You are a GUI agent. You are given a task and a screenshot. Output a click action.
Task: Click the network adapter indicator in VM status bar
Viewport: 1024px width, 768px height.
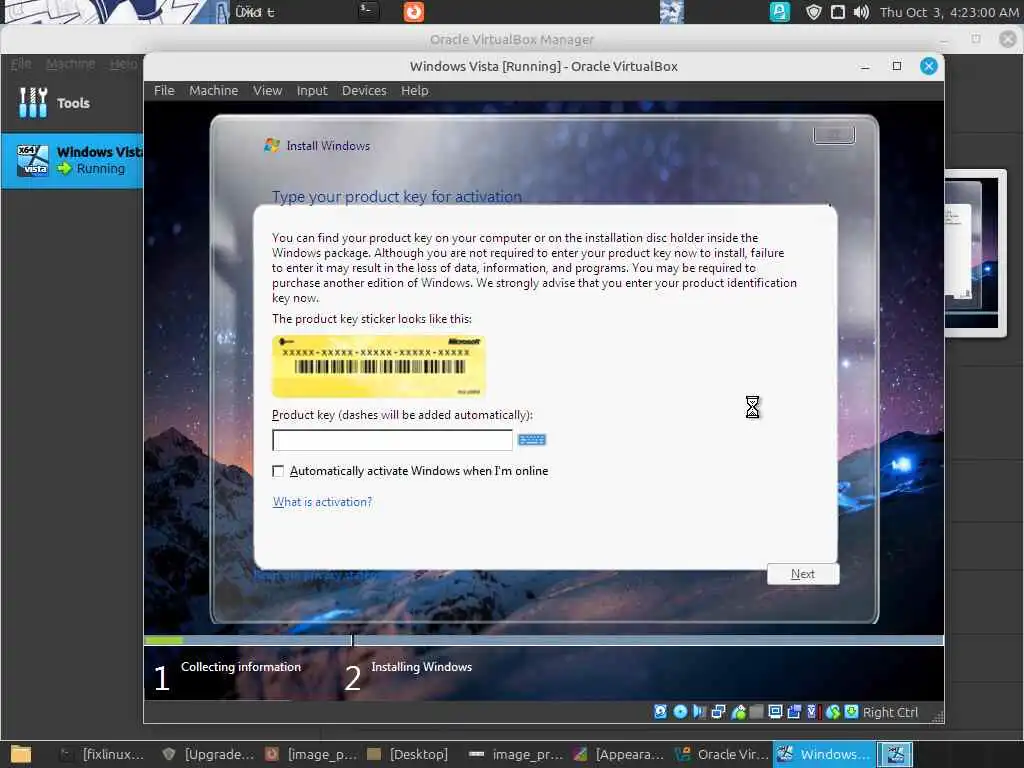(x=718, y=712)
